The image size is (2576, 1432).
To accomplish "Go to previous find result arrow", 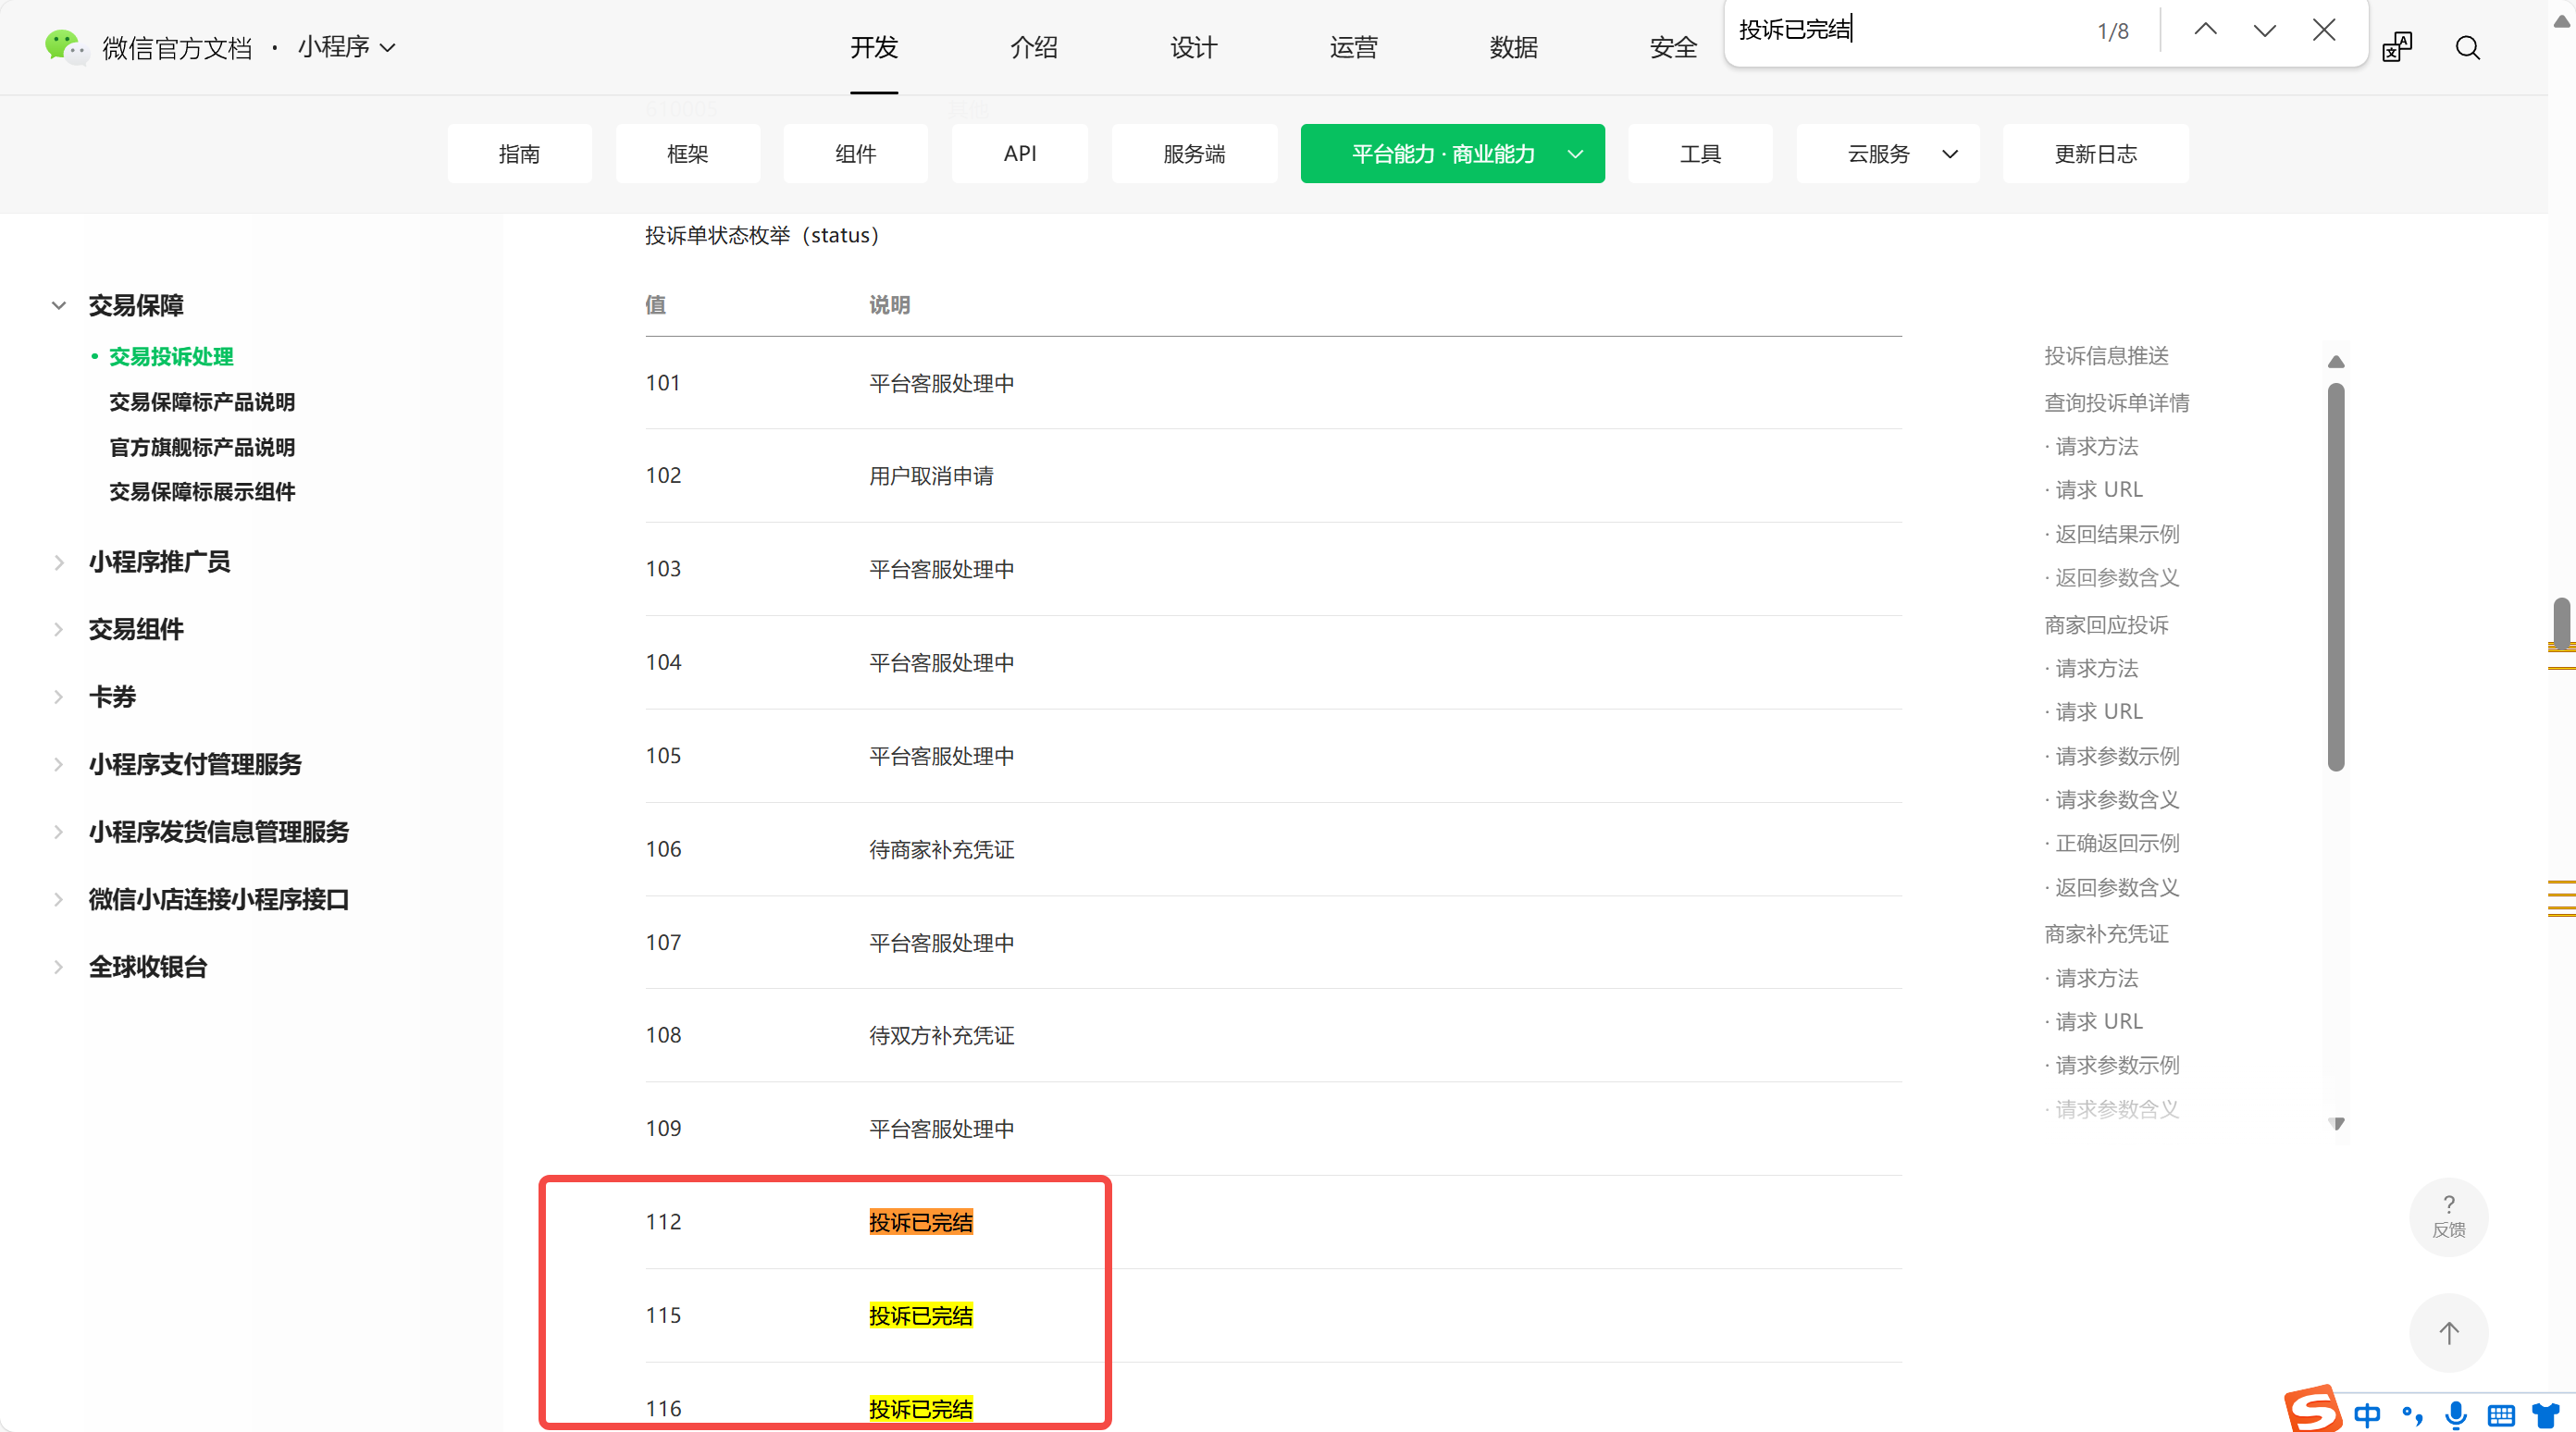I will [x=2205, y=30].
